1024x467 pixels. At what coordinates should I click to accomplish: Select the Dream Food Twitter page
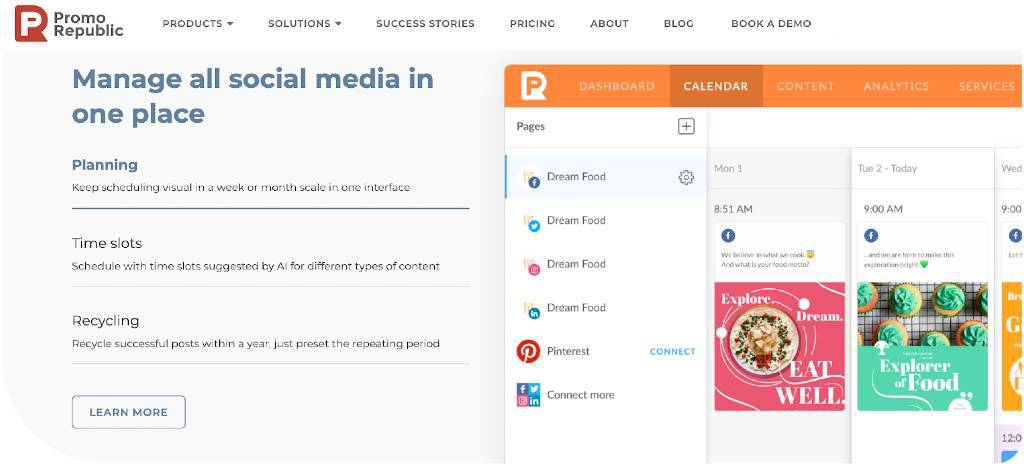[x=605, y=221]
